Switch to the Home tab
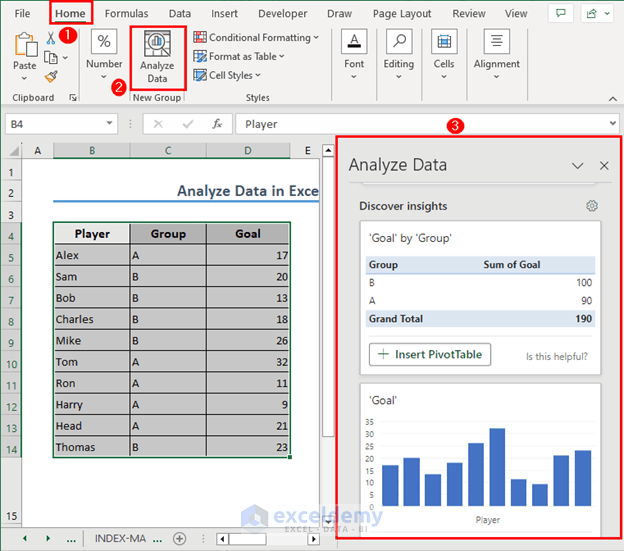Image resolution: width=624 pixels, height=551 pixels. point(70,14)
